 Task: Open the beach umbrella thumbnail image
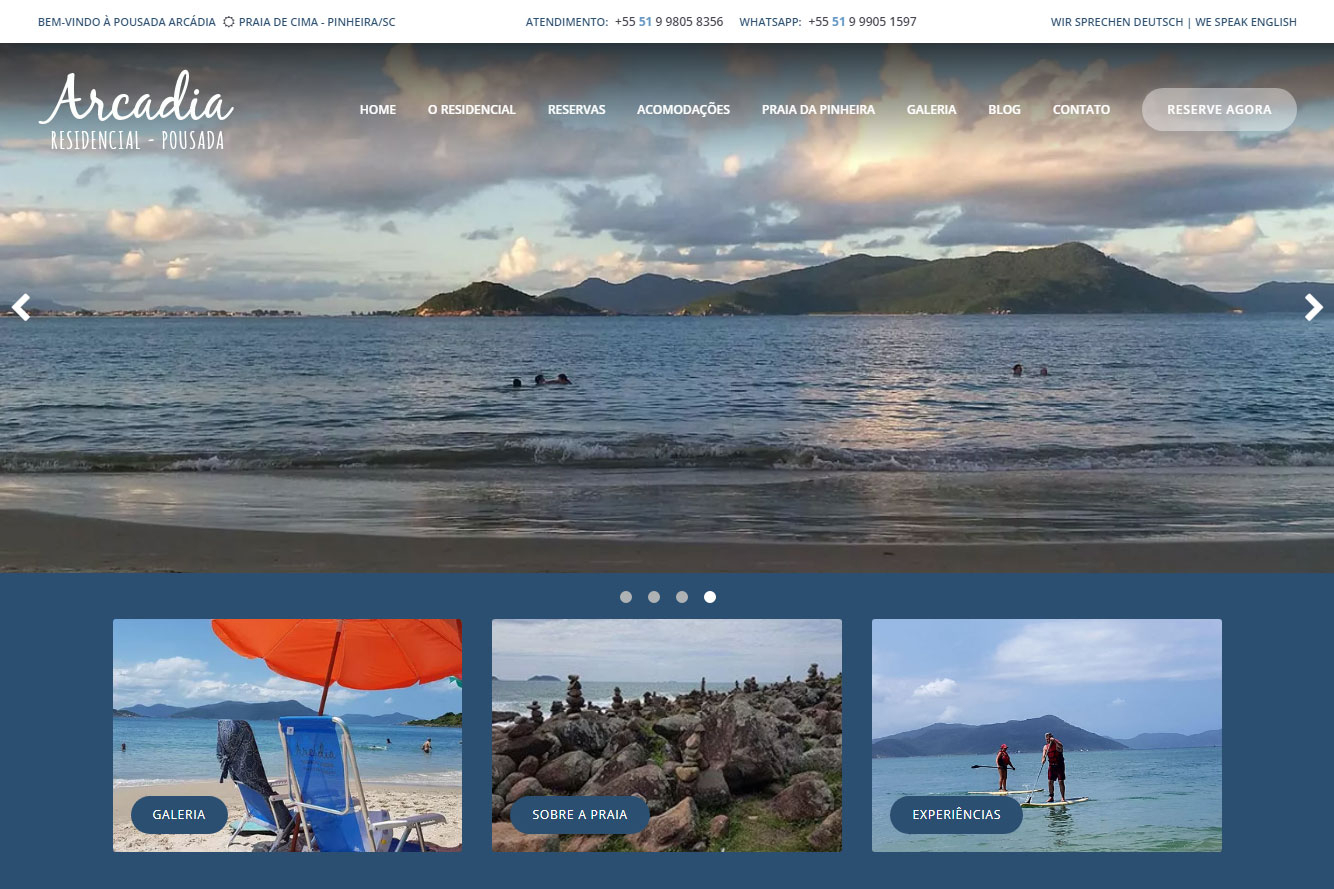(287, 735)
